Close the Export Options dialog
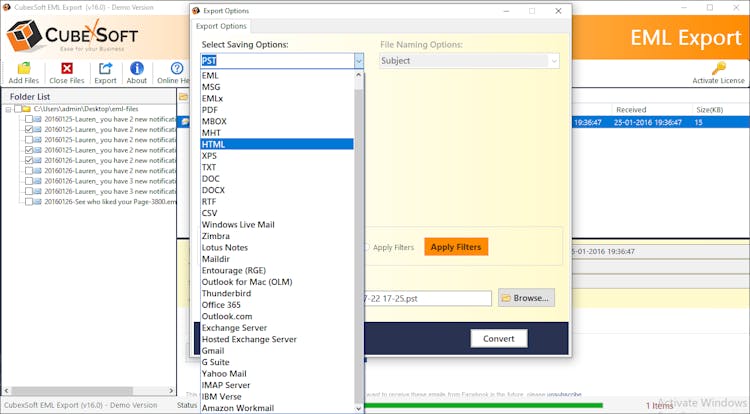 click(558, 11)
